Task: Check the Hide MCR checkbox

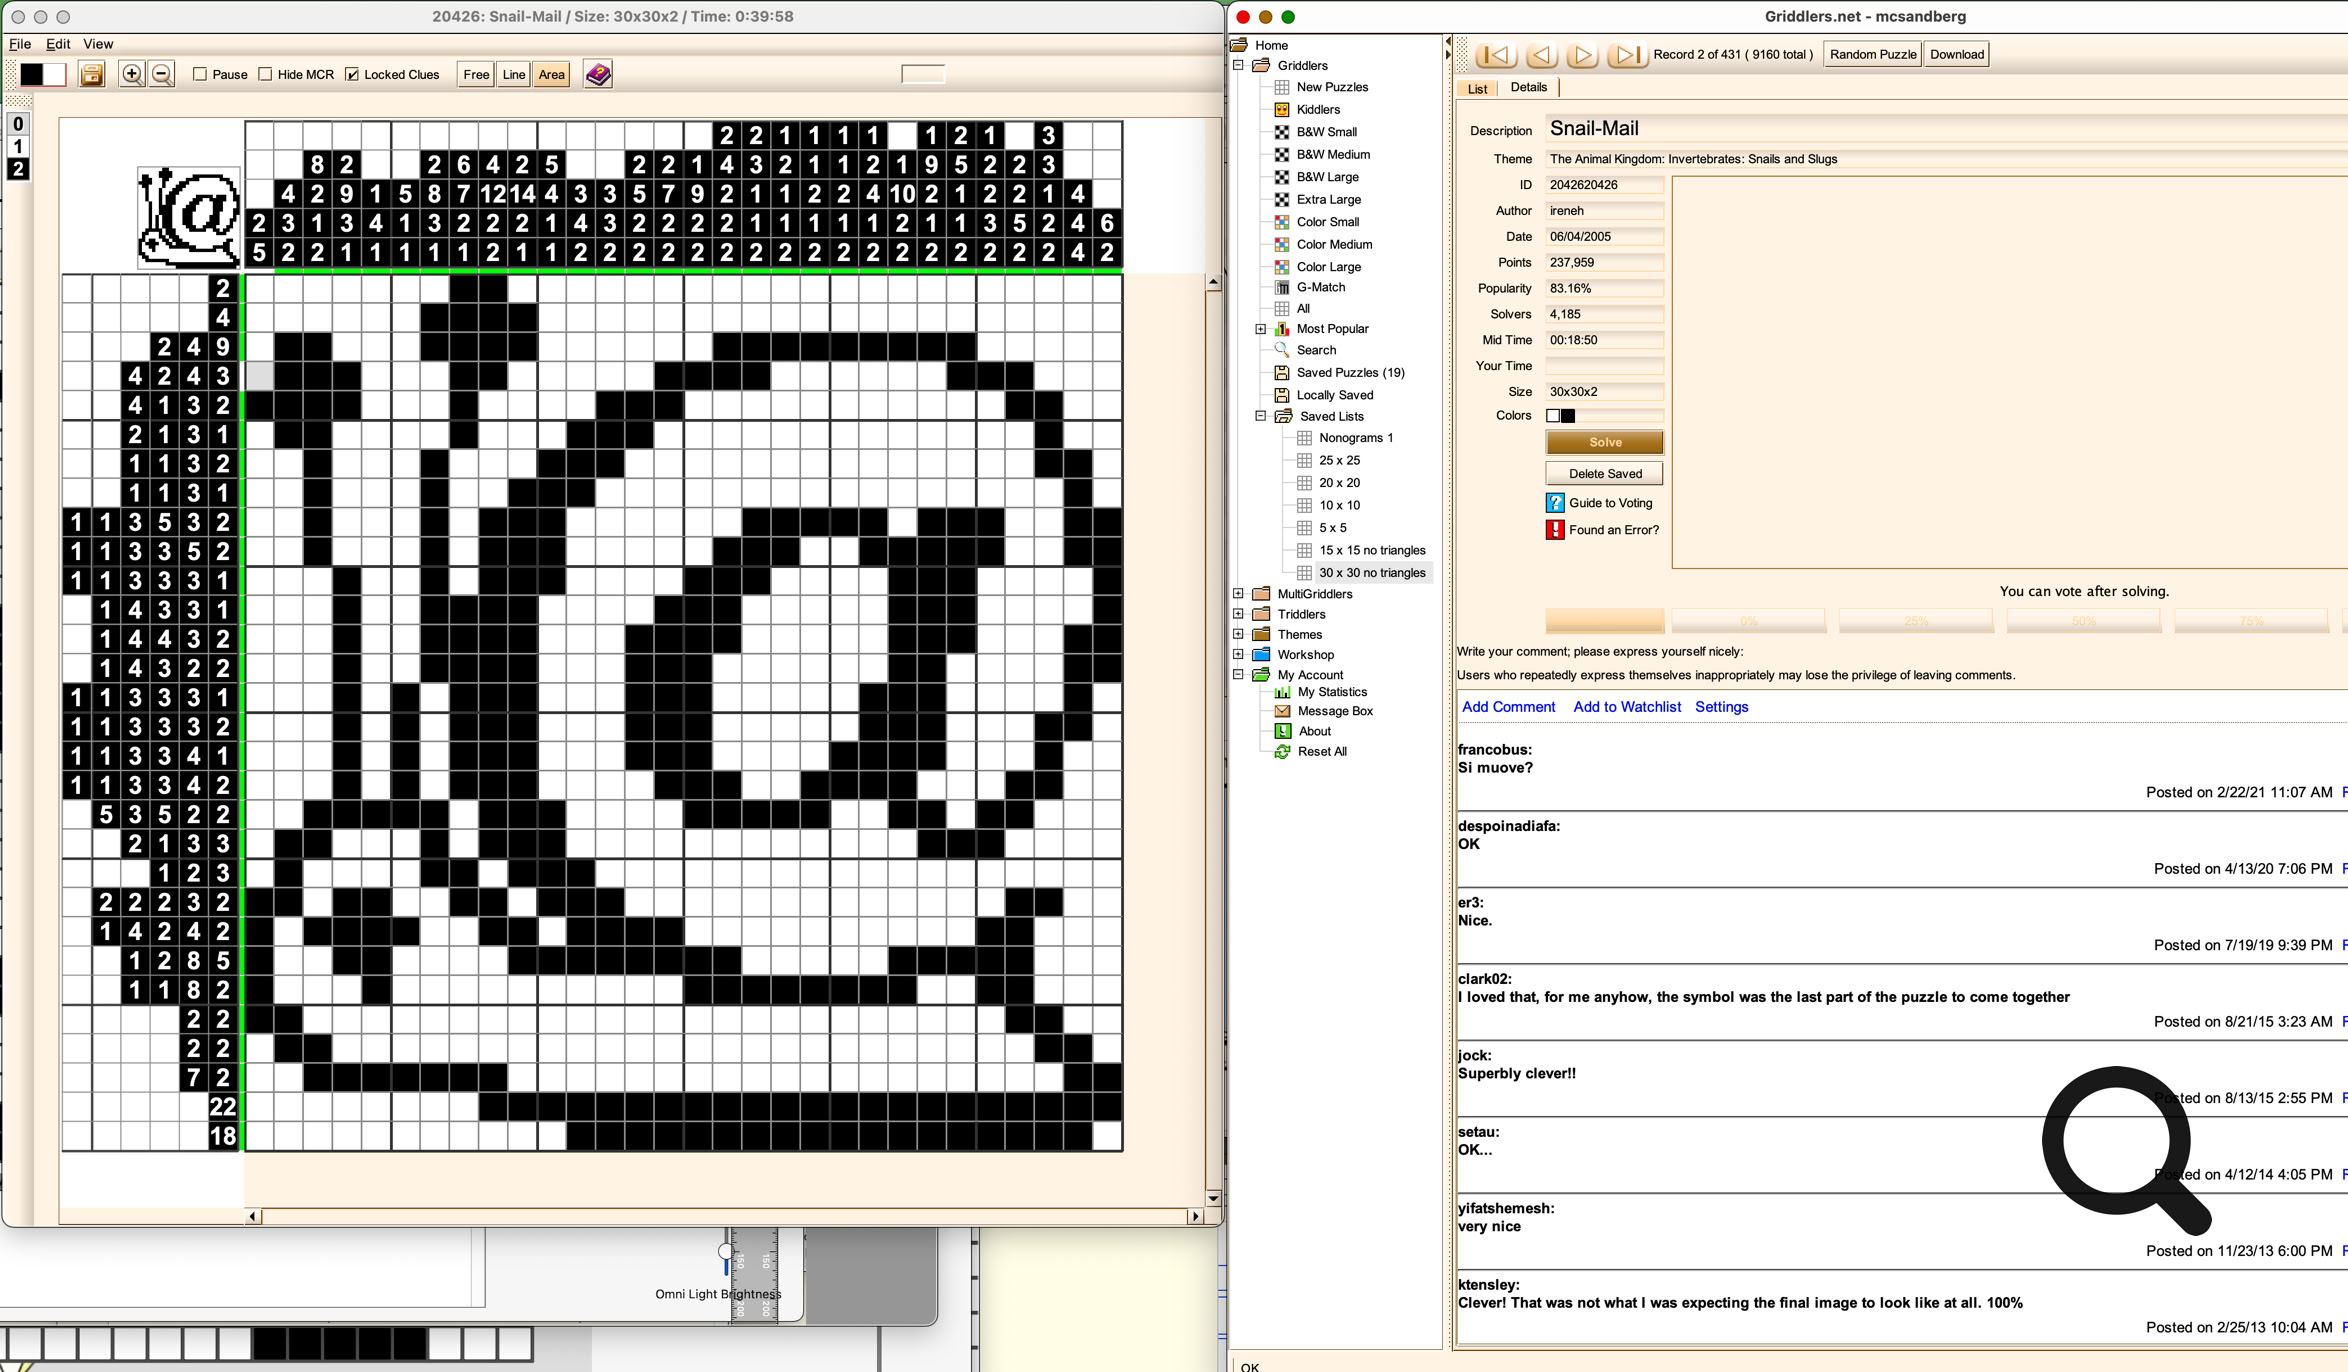Action: point(265,74)
